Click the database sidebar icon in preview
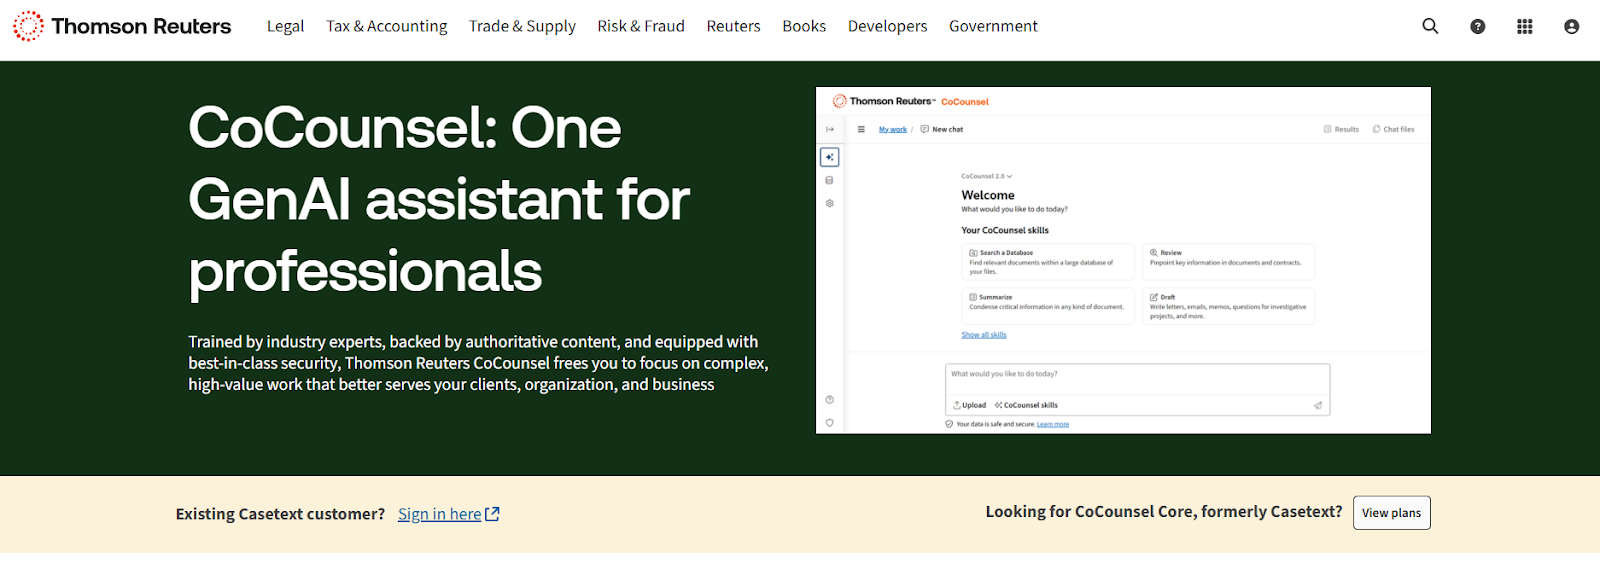The height and width of the screenshot is (575, 1600). 829,181
